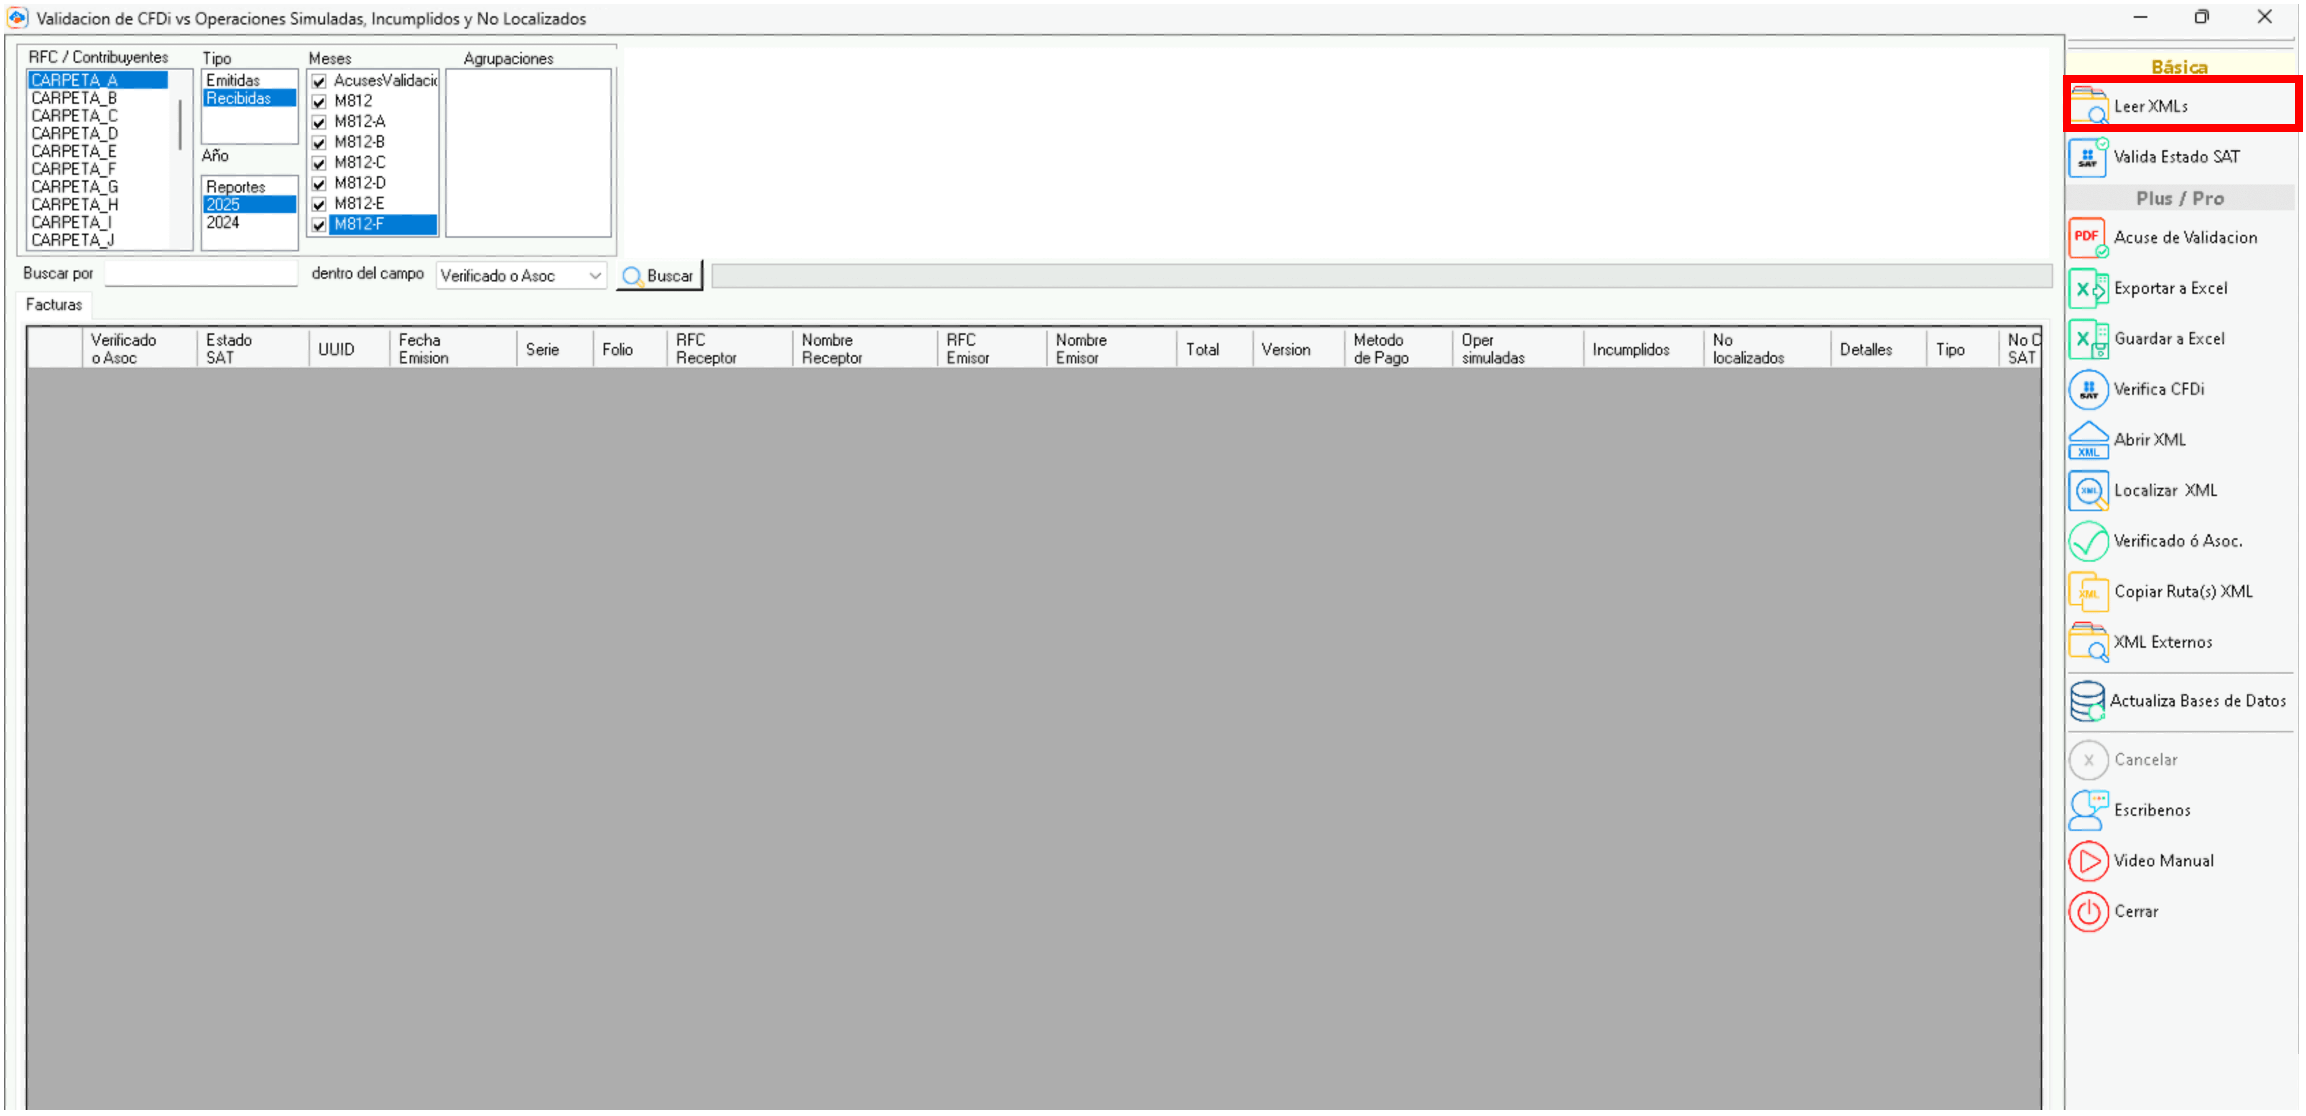
Task: Click the Localizar XML magnifier icon
Action: 2088,491
